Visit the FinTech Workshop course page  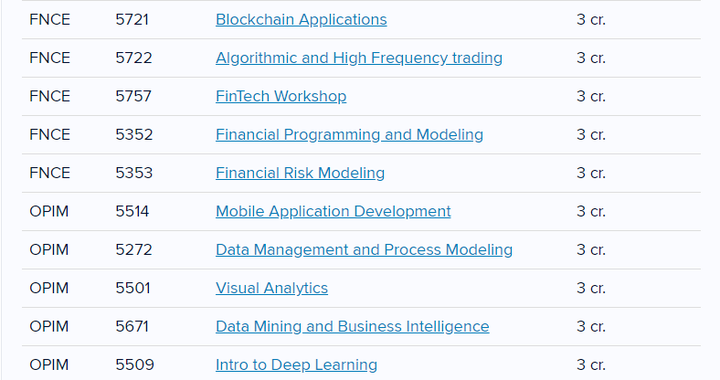tap(281, 96)
